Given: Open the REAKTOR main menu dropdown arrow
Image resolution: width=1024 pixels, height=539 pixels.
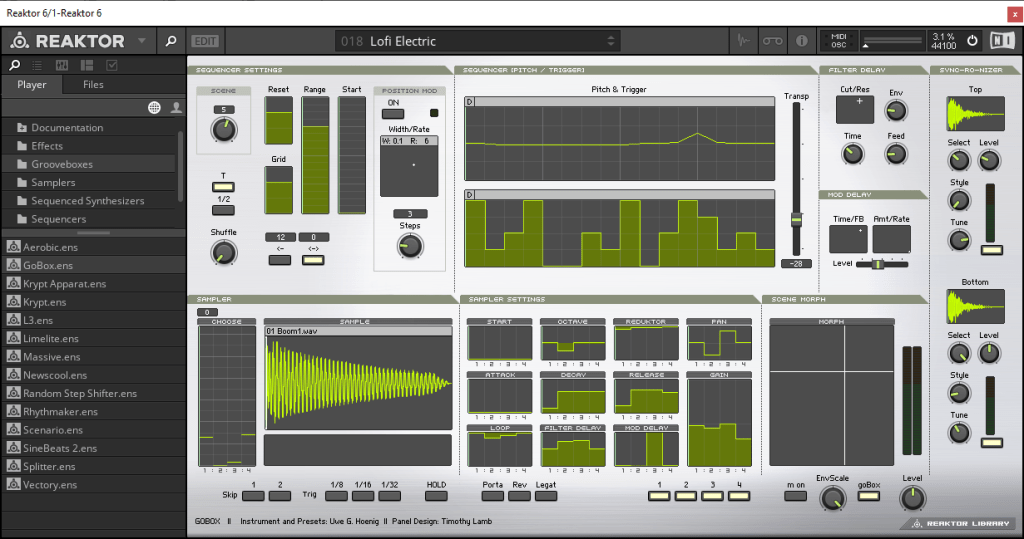Looking at the screenshot, I should click(141, 41).
